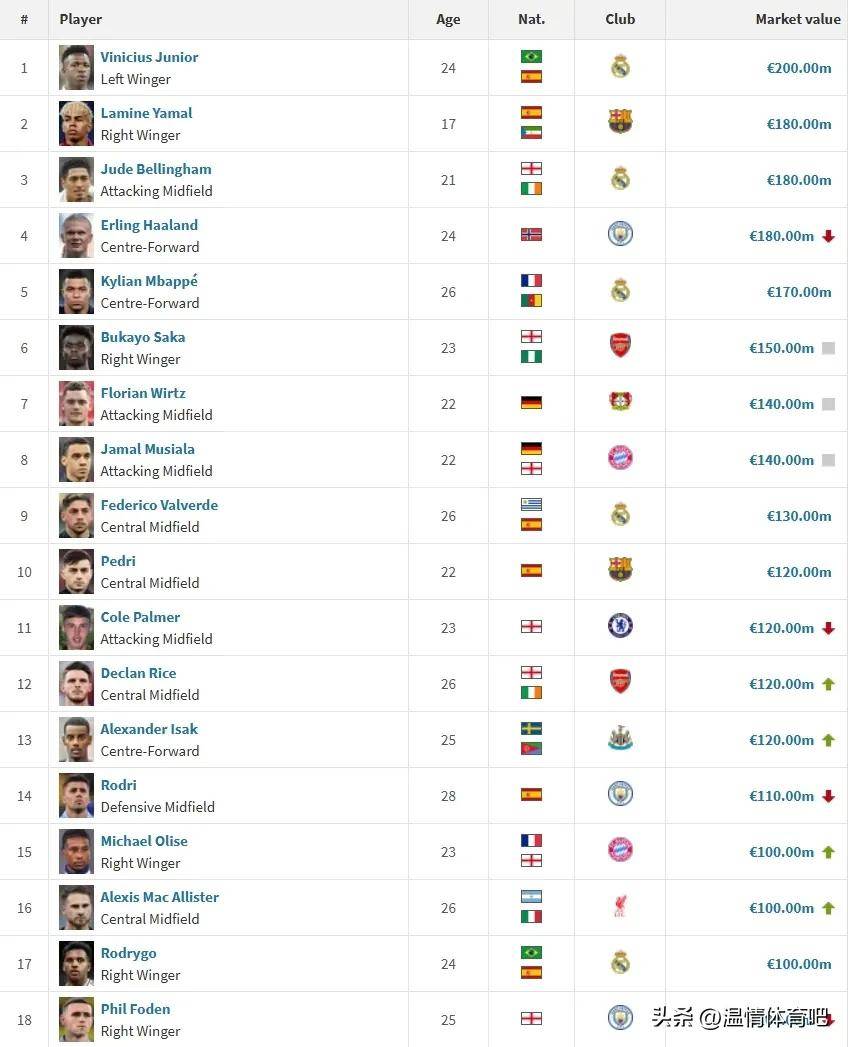Sort table by Market value header

click(798, 19)
